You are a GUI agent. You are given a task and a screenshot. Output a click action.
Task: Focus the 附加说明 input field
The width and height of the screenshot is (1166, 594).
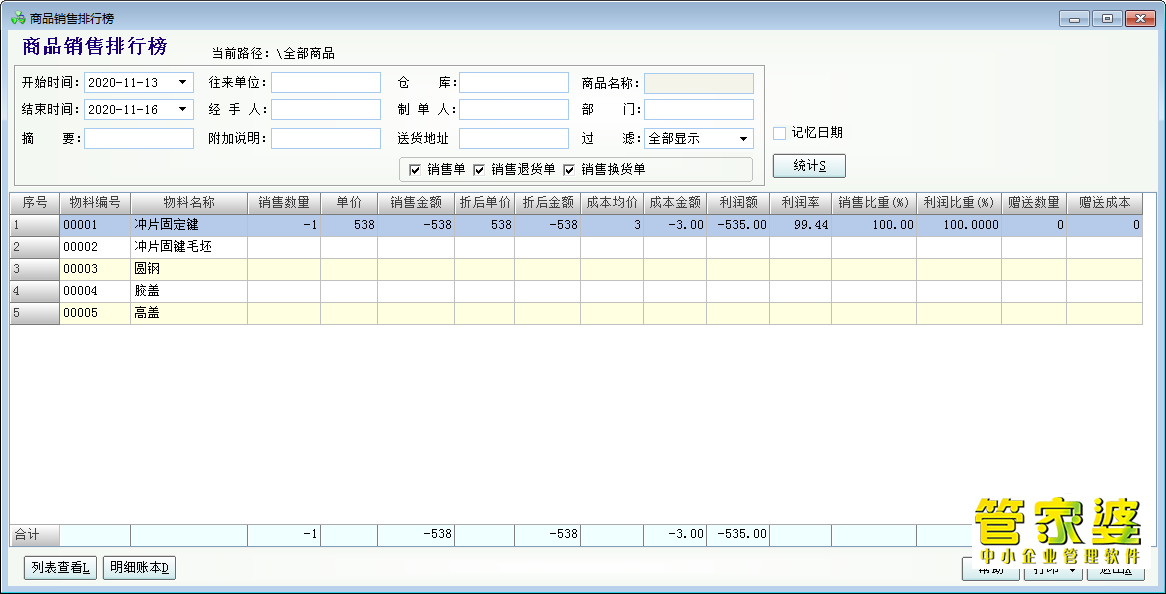pos(326,138)
